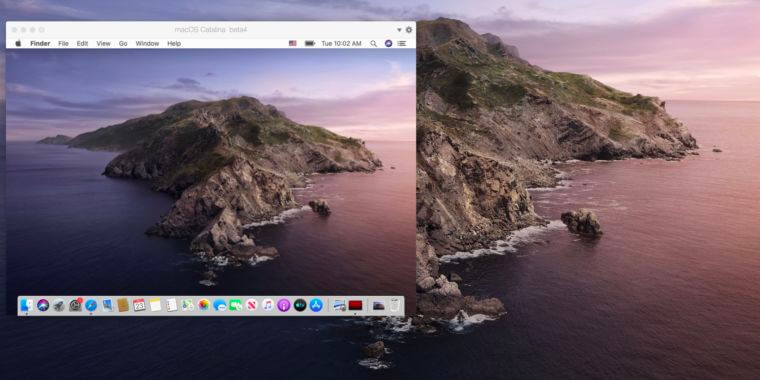Open the Go menu
The width and height of the screenshot is (760, 380).
[123, 43]
